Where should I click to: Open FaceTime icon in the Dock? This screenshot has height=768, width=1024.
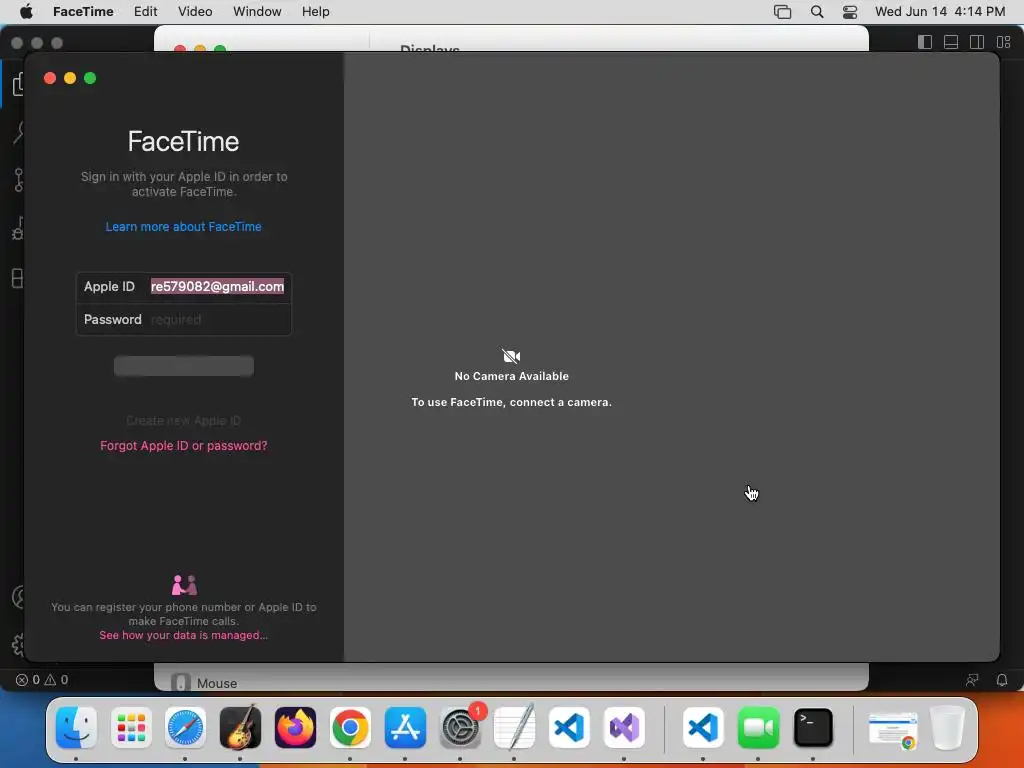(758, 728)
